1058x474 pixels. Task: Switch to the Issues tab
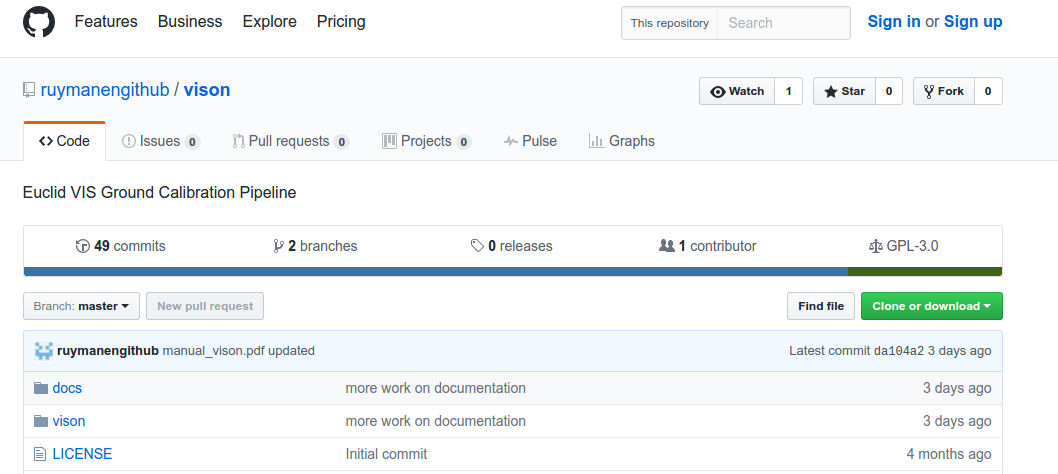click(161, 141)
